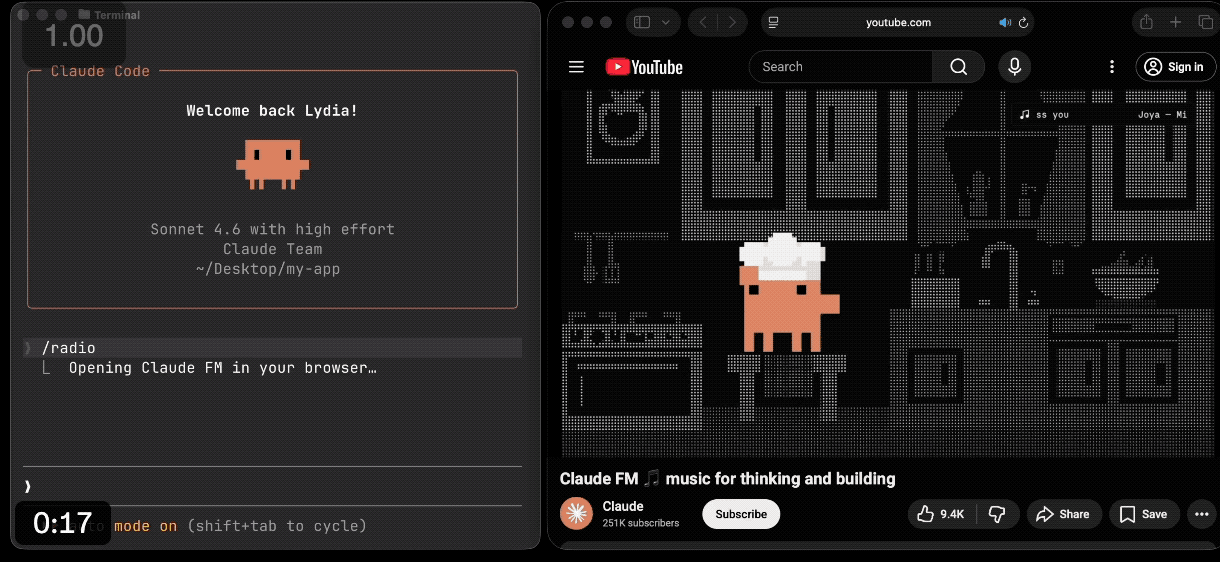
Task: Share the Claude FM video
Action: point(1063,514)
